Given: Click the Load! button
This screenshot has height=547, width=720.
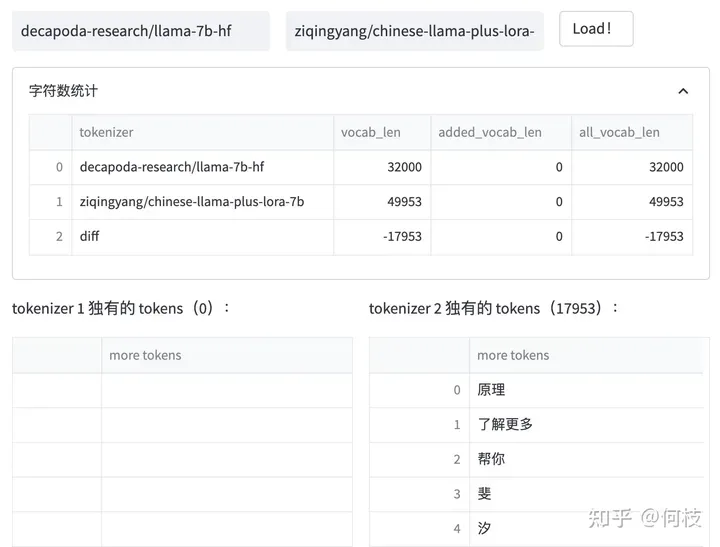Looking at the screenshot, I should click(596, 29).
